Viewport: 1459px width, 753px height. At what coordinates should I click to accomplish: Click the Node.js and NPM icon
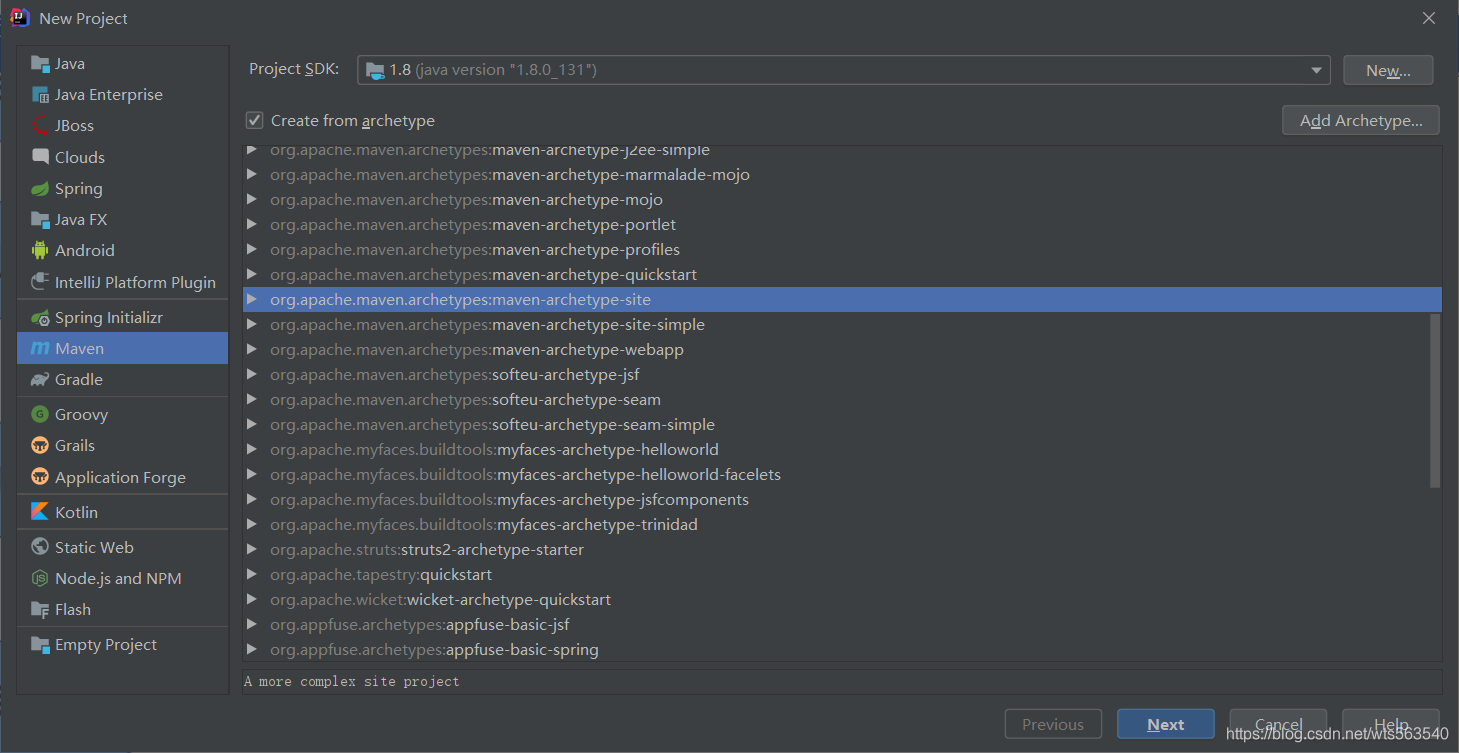click(40, 578)
